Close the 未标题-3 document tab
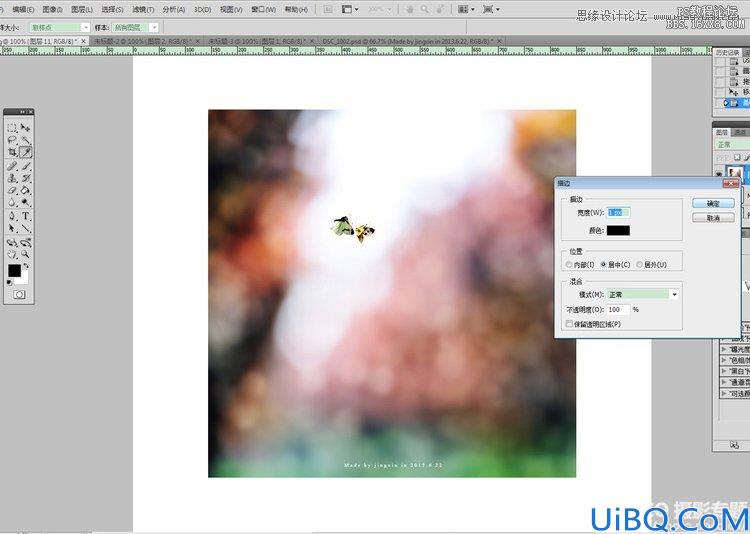The image size is (750, 534). click(312, 42)
